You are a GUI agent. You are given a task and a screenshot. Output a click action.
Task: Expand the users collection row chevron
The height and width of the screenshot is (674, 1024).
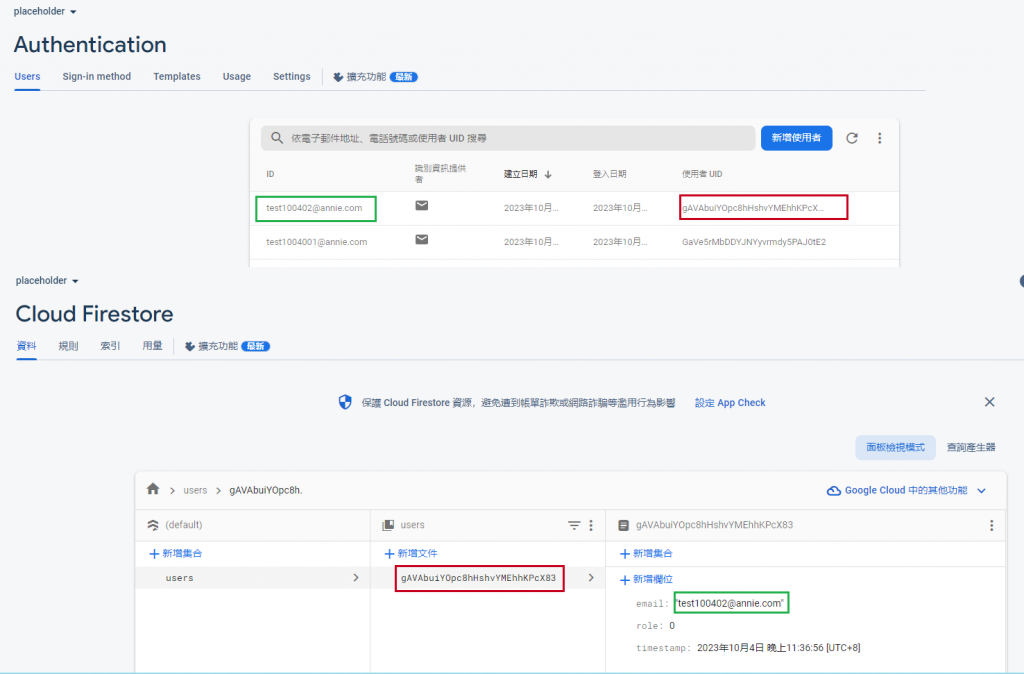(356, 577)
